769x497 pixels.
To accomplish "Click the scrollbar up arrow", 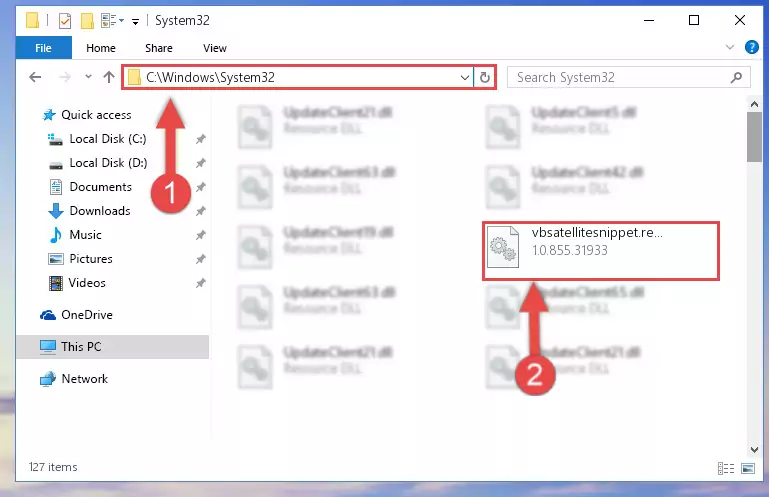I will (754, 104).
